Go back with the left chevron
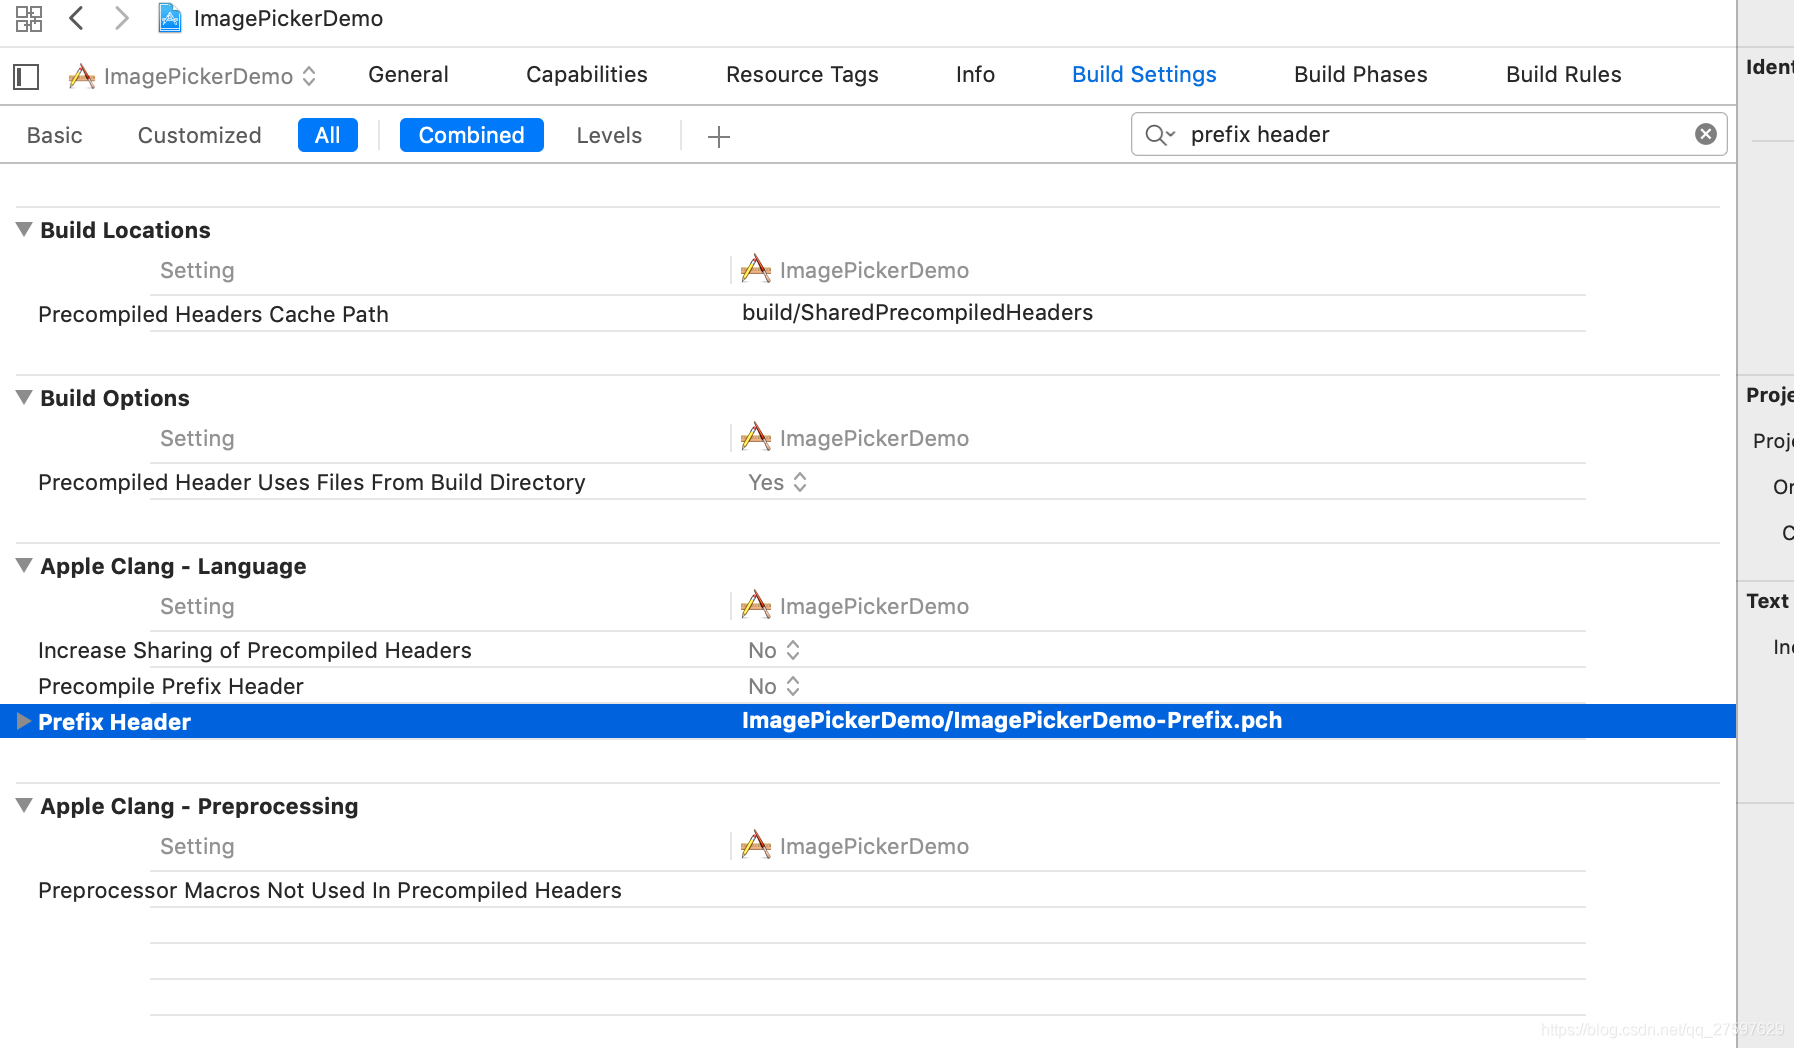The width and height of the screenshot is (1794, 1048). (x=77, y=18)
